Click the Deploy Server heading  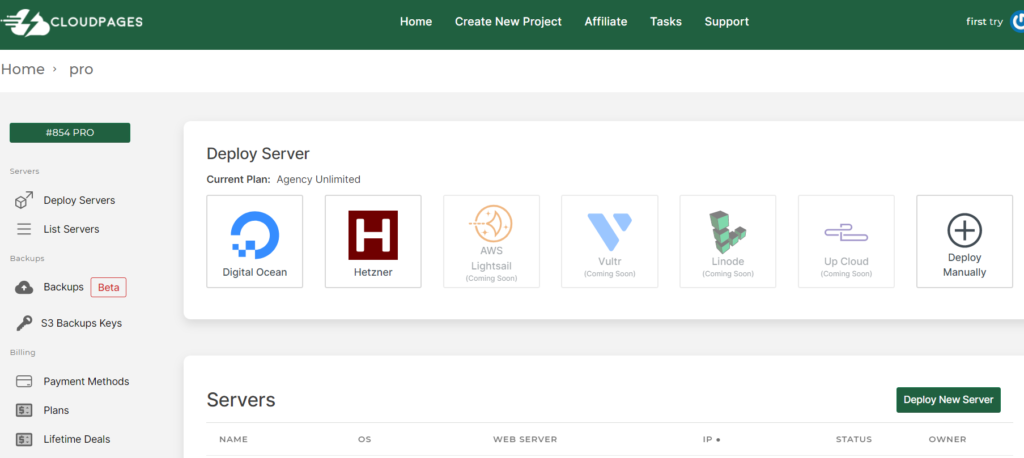click(x=258, y=154)
